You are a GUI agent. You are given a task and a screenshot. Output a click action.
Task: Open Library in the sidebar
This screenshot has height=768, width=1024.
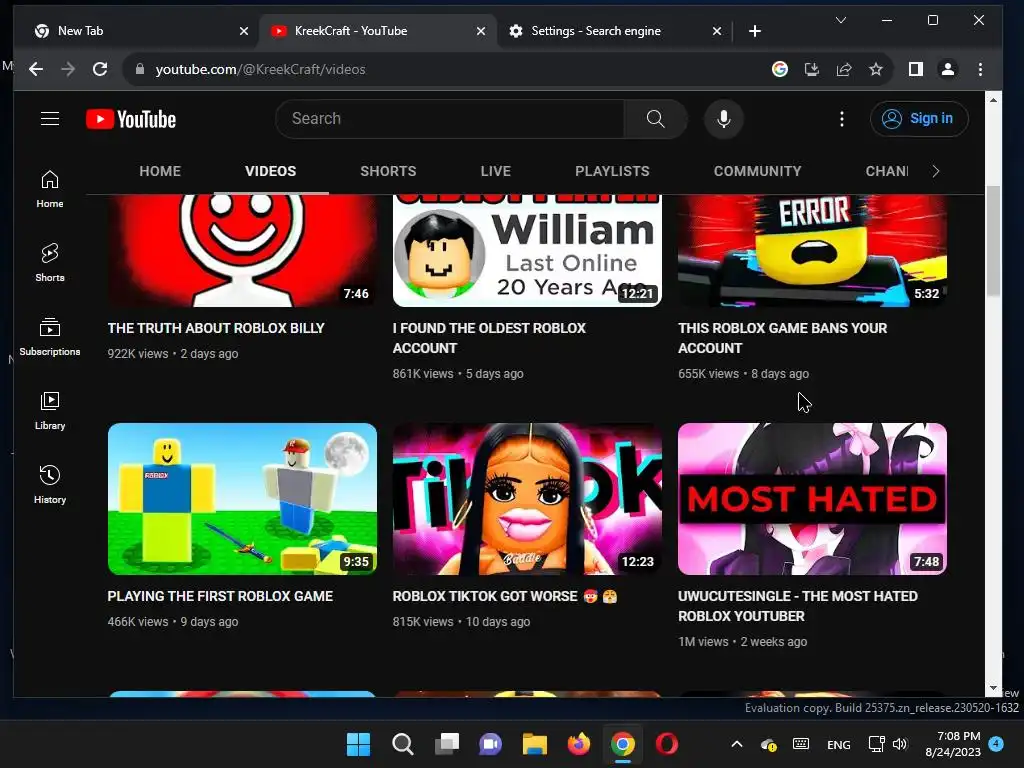point(50,410)
